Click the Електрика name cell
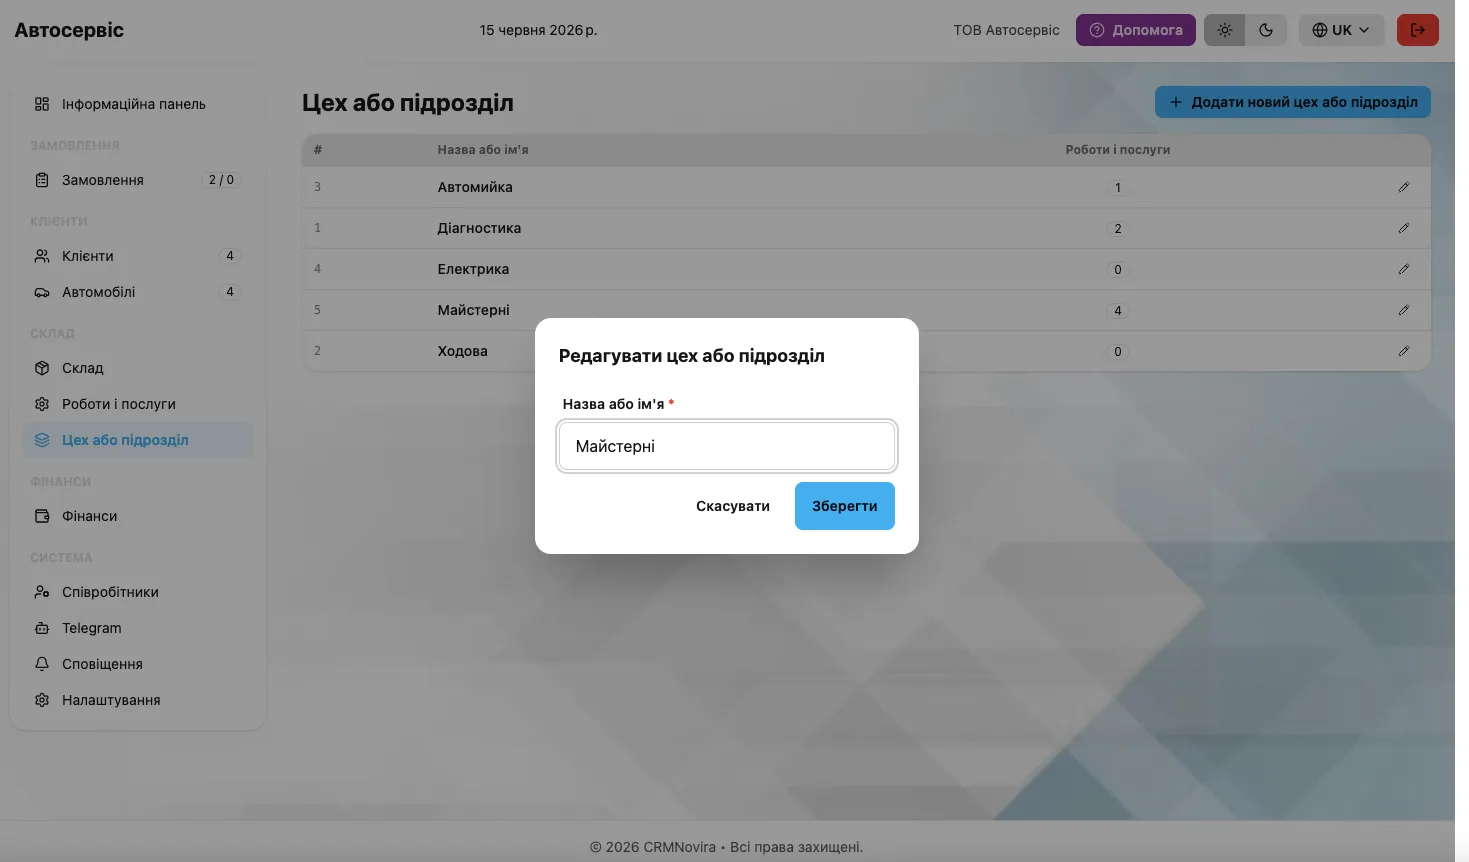 click(x=473, y=269)
